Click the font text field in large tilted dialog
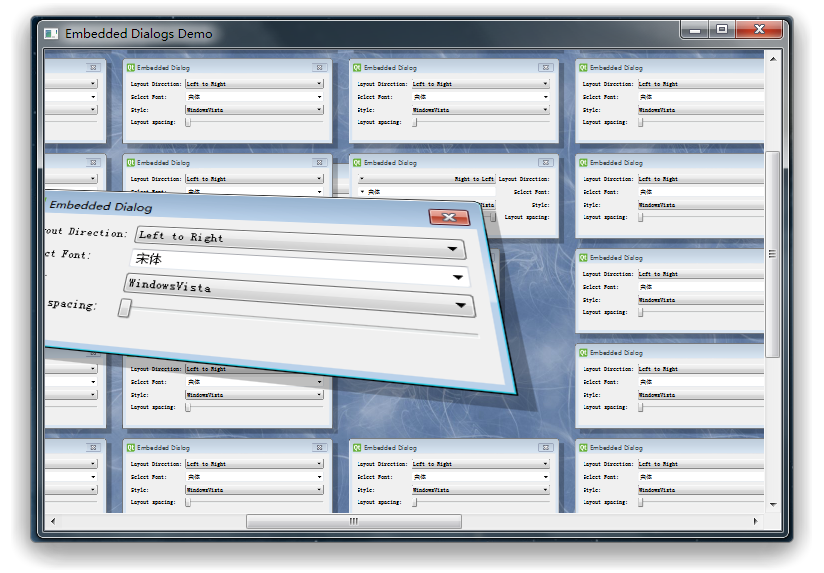The height and width of the screenshot is (573, 824). 290,266
